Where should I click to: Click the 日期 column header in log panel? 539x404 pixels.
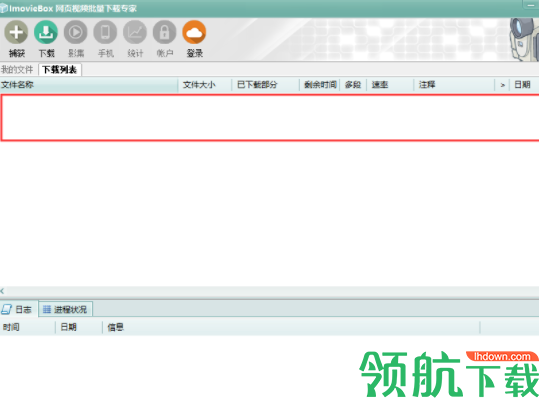pos(79,327)
